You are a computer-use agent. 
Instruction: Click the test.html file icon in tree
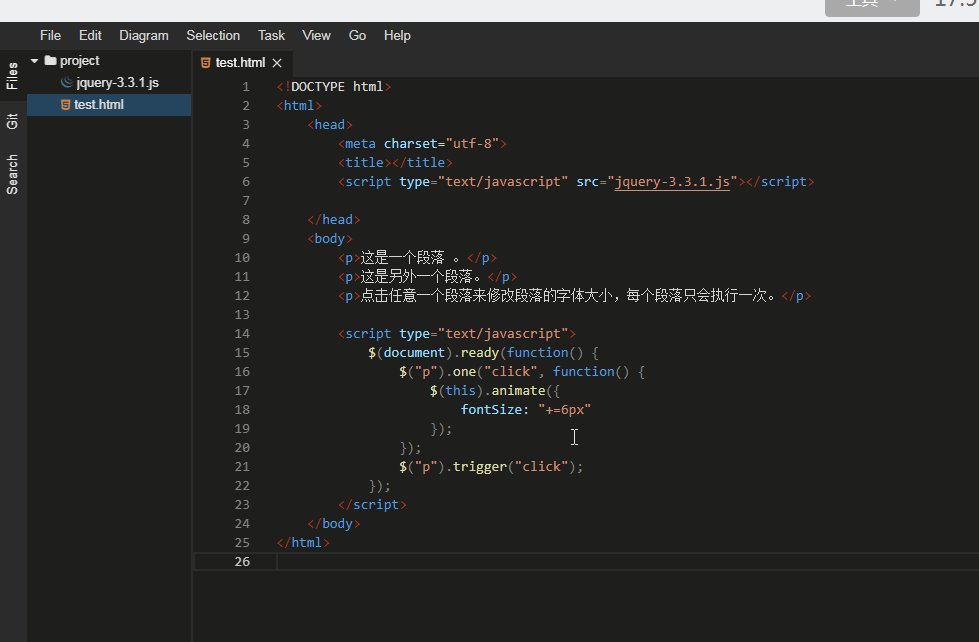65,104
